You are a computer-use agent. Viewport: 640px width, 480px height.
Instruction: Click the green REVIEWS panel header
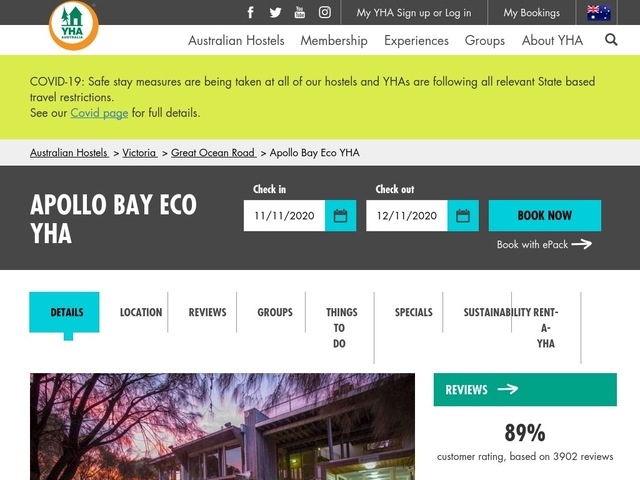525,389
